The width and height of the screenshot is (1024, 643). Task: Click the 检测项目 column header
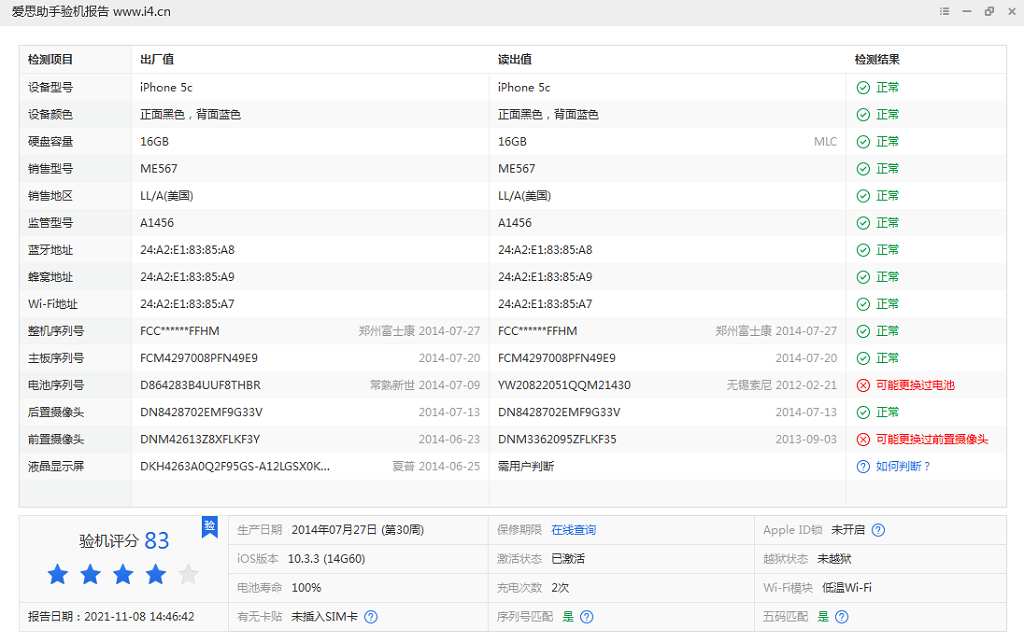pyautogui.click(x=50, y=59)
